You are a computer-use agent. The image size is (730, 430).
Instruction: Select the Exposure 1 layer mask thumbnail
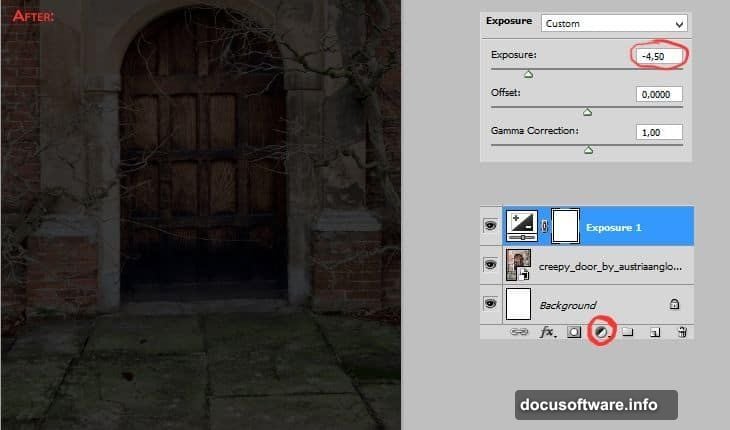pos(566,227)
